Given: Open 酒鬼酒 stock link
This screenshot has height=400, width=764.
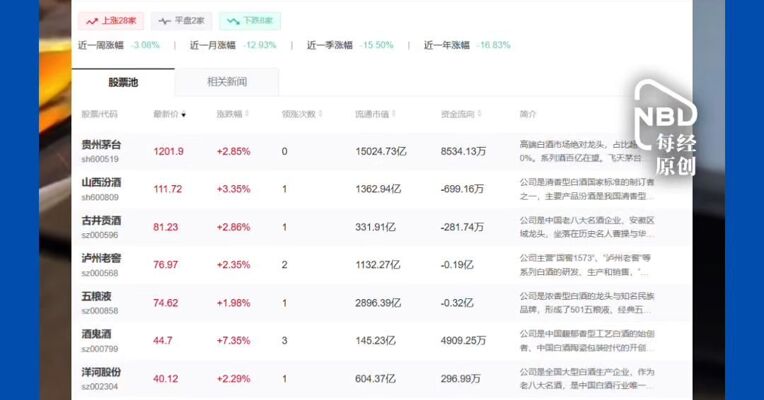Looking at the screenshot, I should click(x=96, y=334).
